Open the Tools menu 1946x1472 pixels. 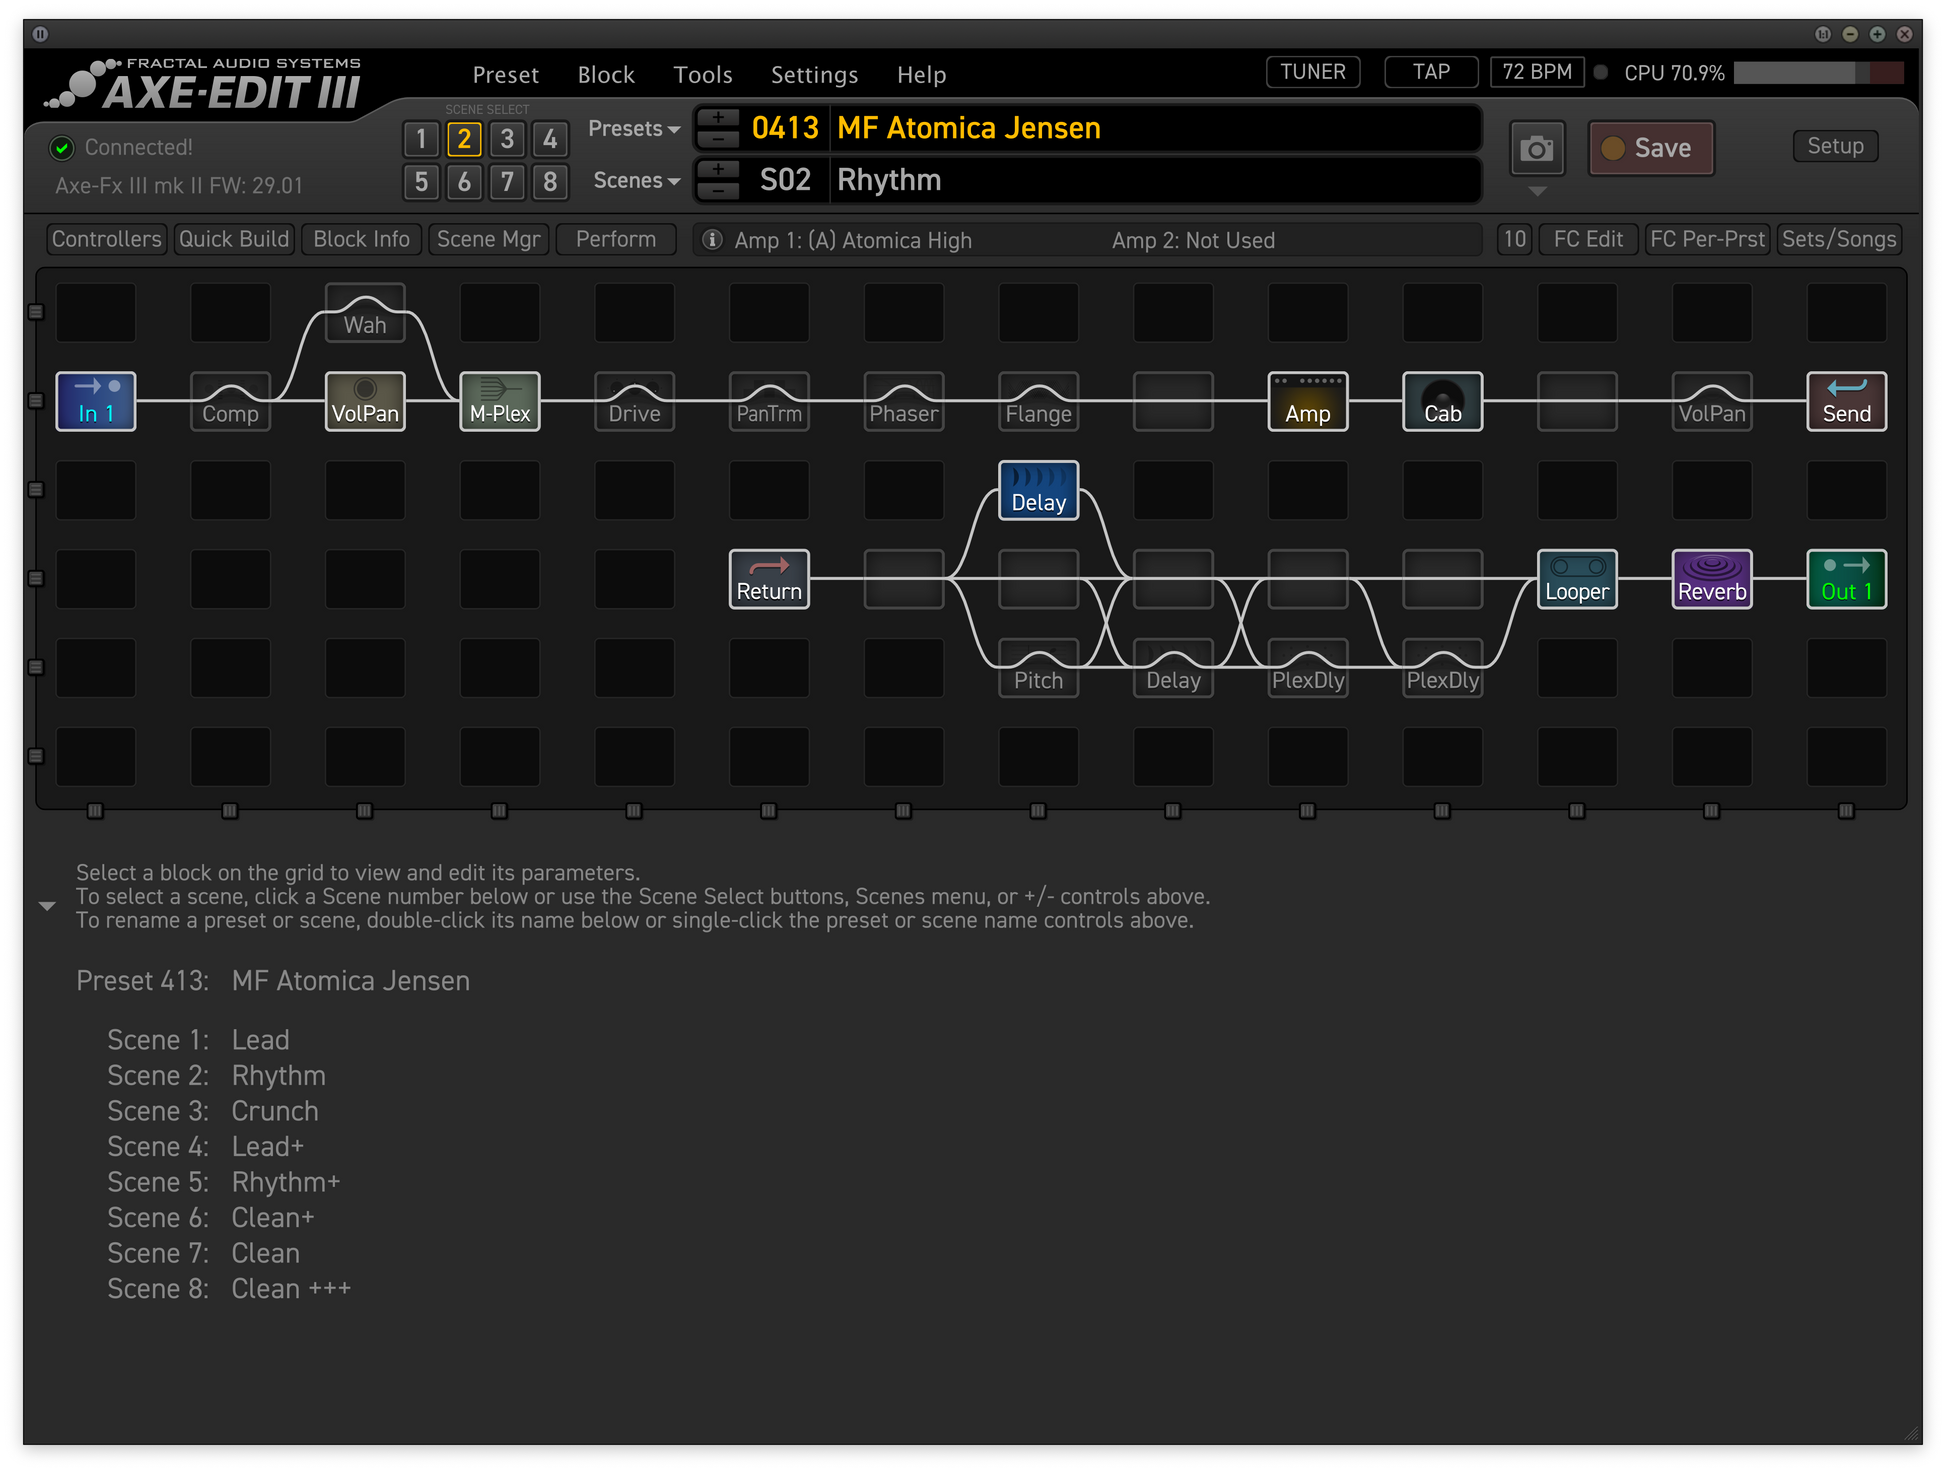point(702,75)
